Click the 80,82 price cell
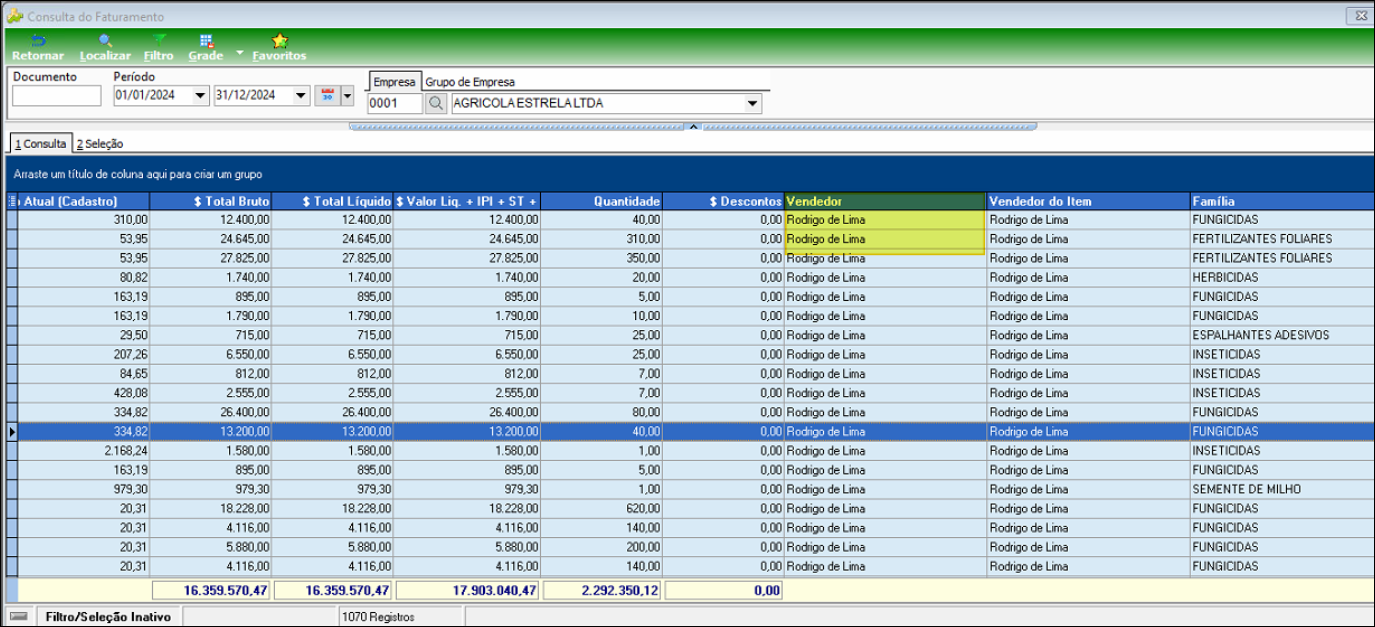1375x627 pixels. [84, 277]
